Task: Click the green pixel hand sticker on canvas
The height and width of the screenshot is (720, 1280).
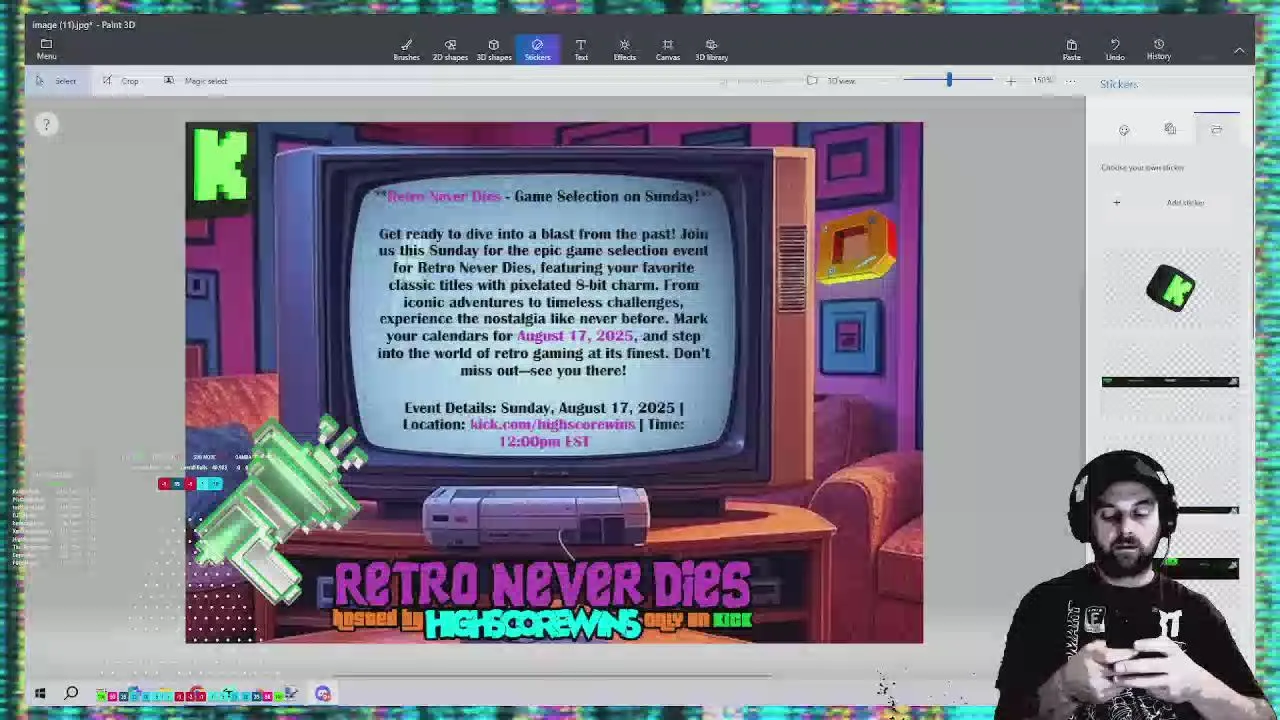Action: tap(283, 511)
